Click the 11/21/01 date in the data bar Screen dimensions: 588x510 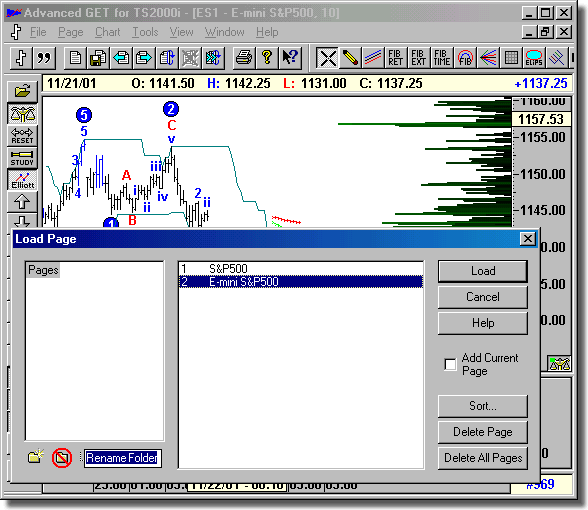coord(71,83)
